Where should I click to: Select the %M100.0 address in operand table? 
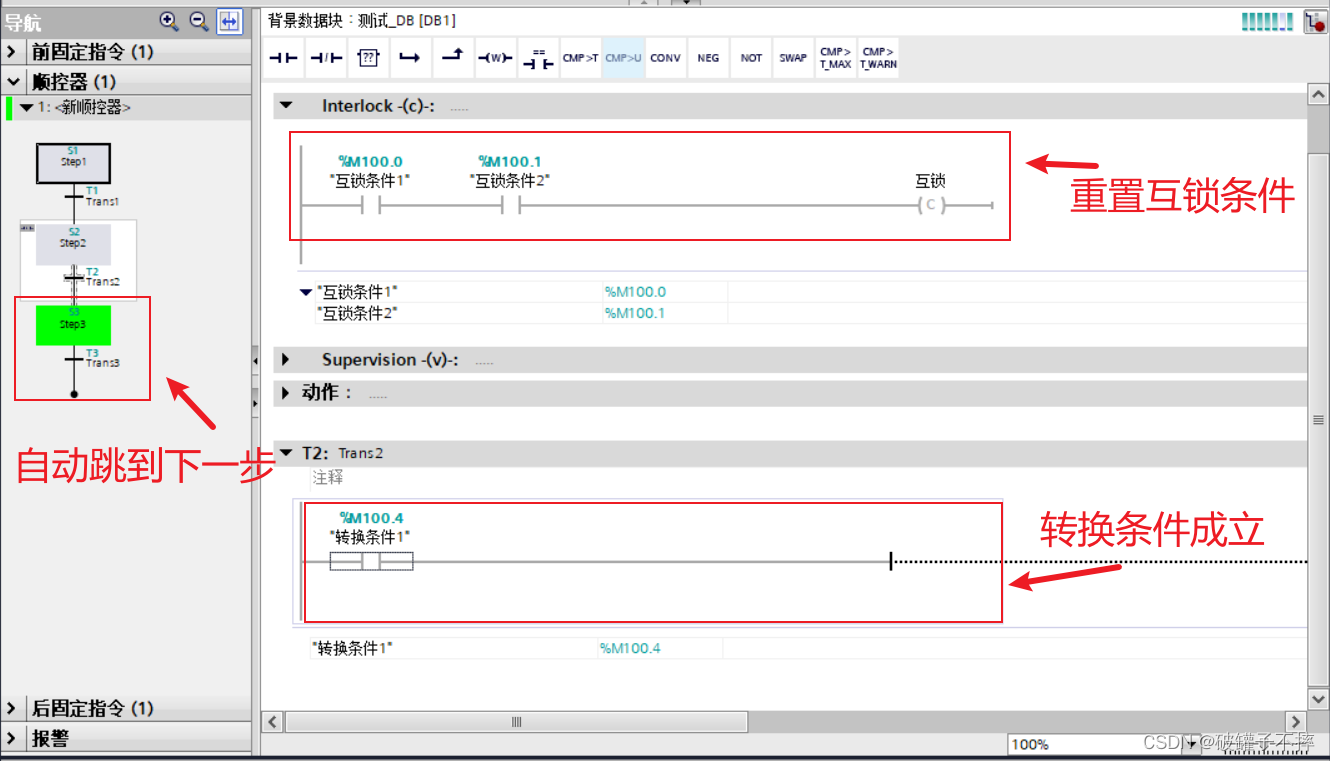click(x=635, y=292)
